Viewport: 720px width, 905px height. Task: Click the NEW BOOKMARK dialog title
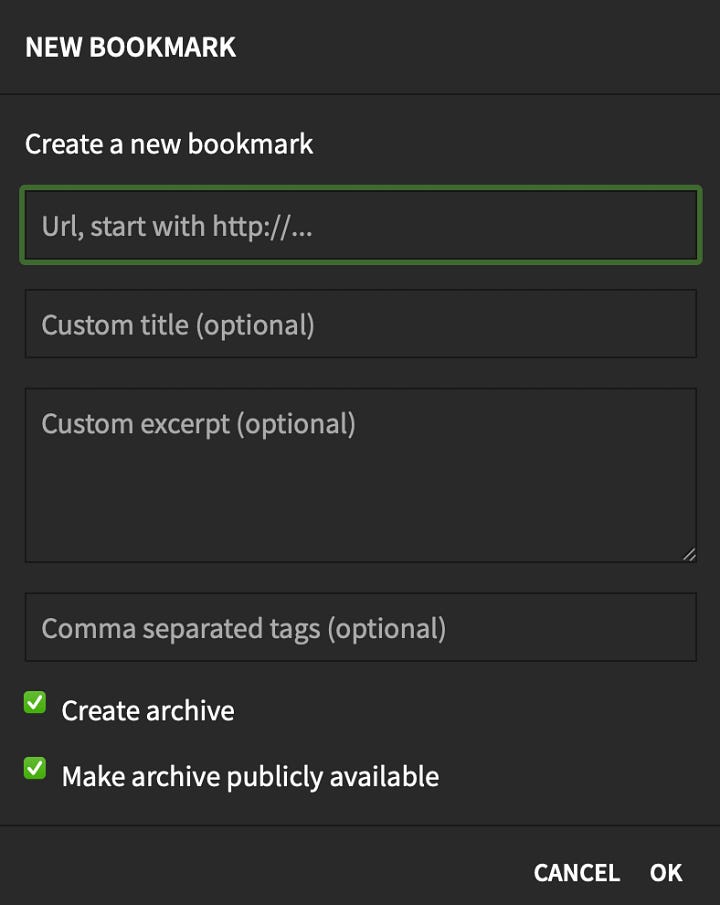(130, 47)
